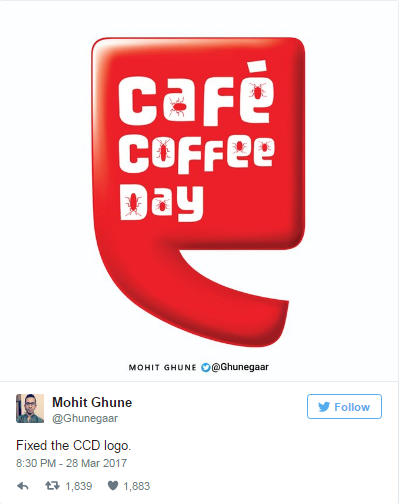The height and width of the screenshot is (504, 400).
Task: Open the tweet timestamp 8:30 PM - 28 Mar 2017
Action: (x=72, y=463)
